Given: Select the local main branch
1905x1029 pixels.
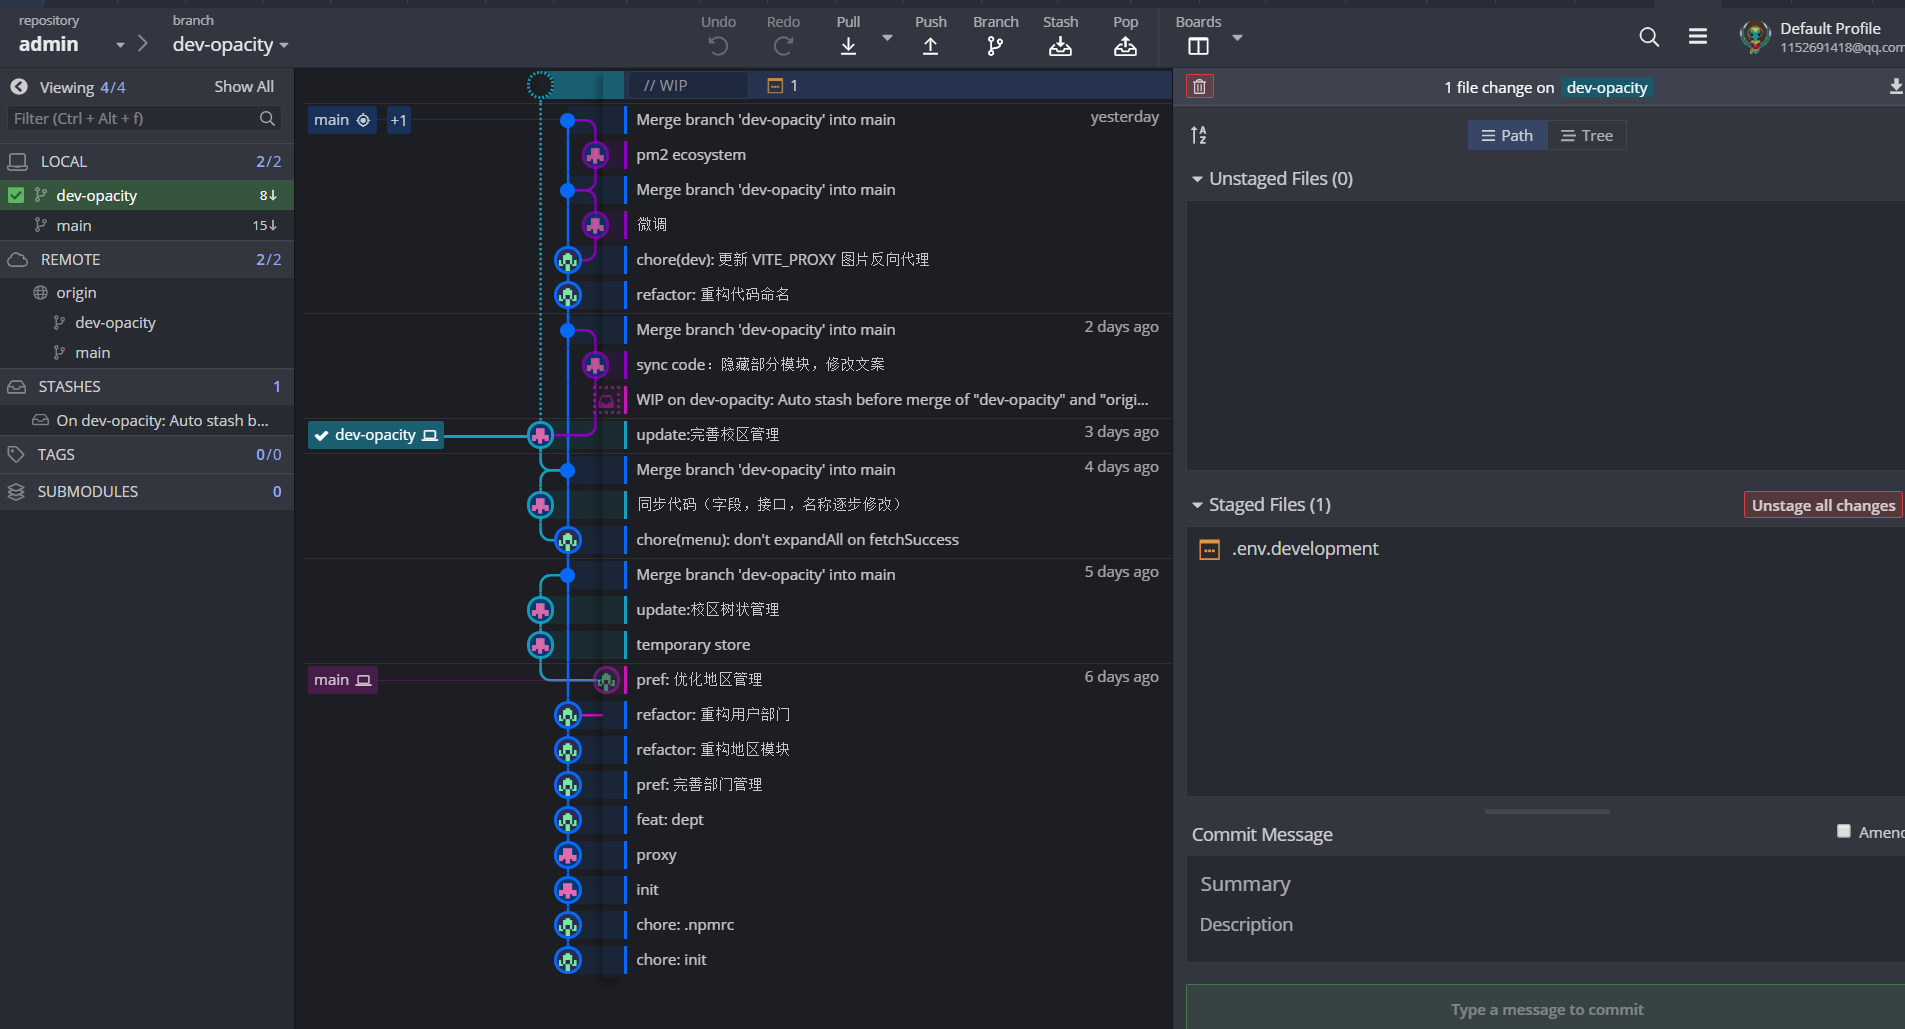Looking at the screenshot, I should click(147, 225).
